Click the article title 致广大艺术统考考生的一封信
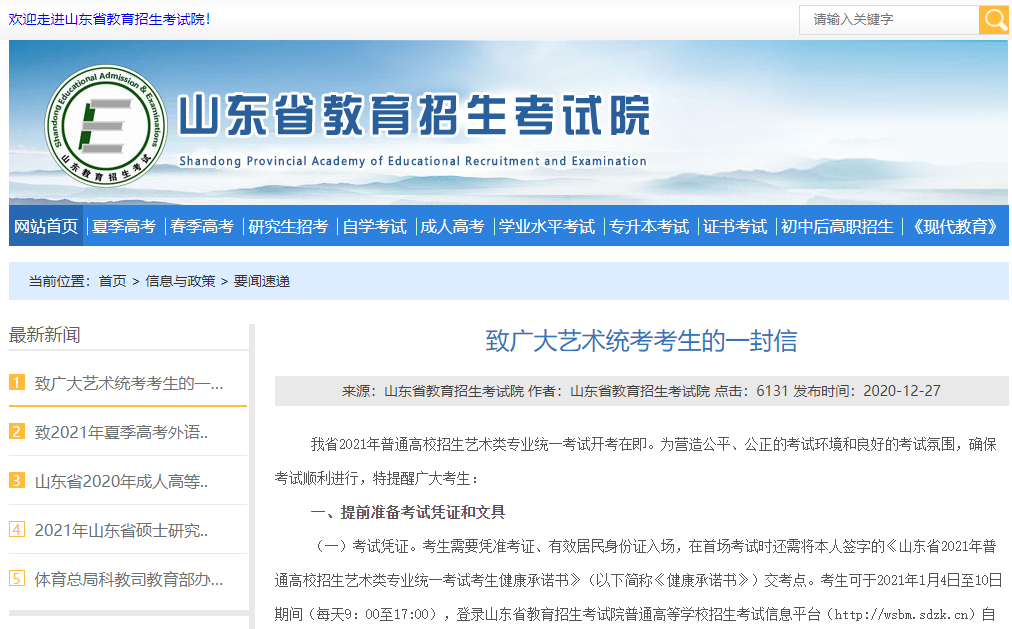 point(641,341)
